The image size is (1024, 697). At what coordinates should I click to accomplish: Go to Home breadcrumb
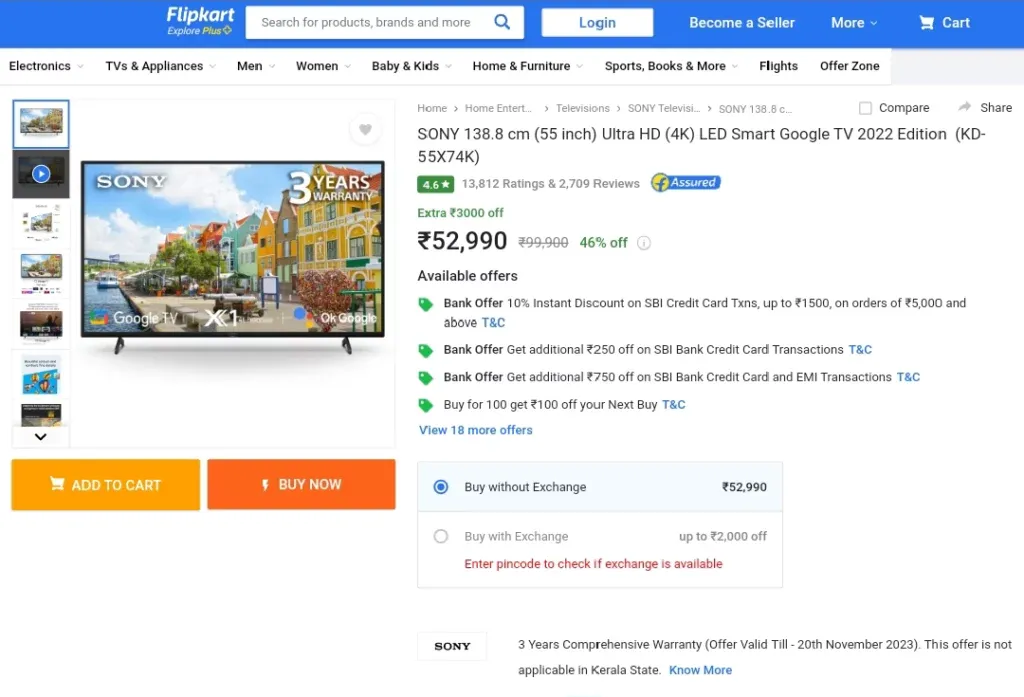[432, 108]
